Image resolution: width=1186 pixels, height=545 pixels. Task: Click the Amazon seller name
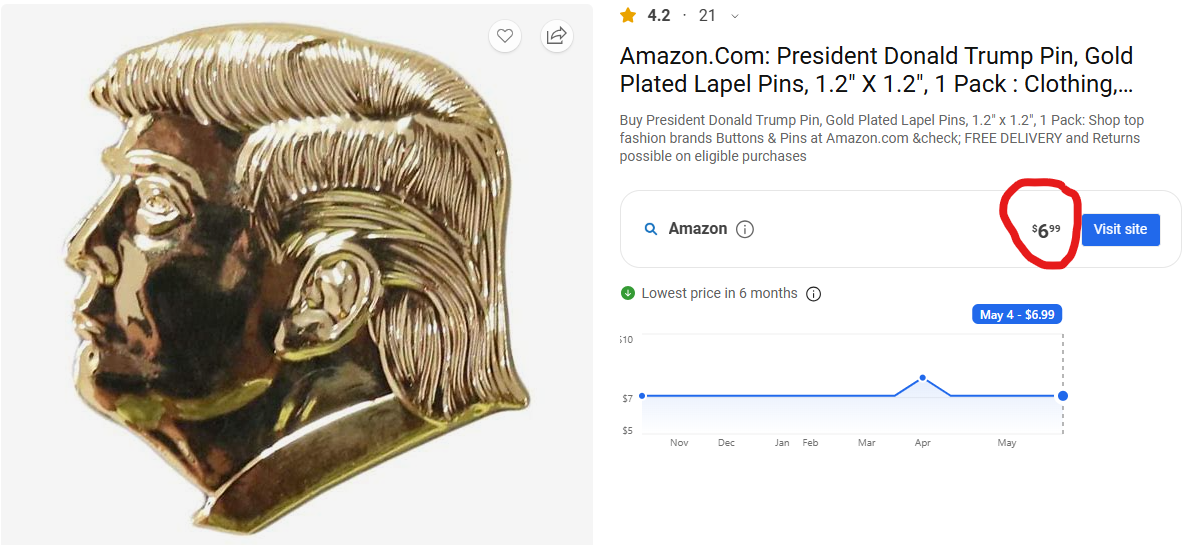pos(697,229)
